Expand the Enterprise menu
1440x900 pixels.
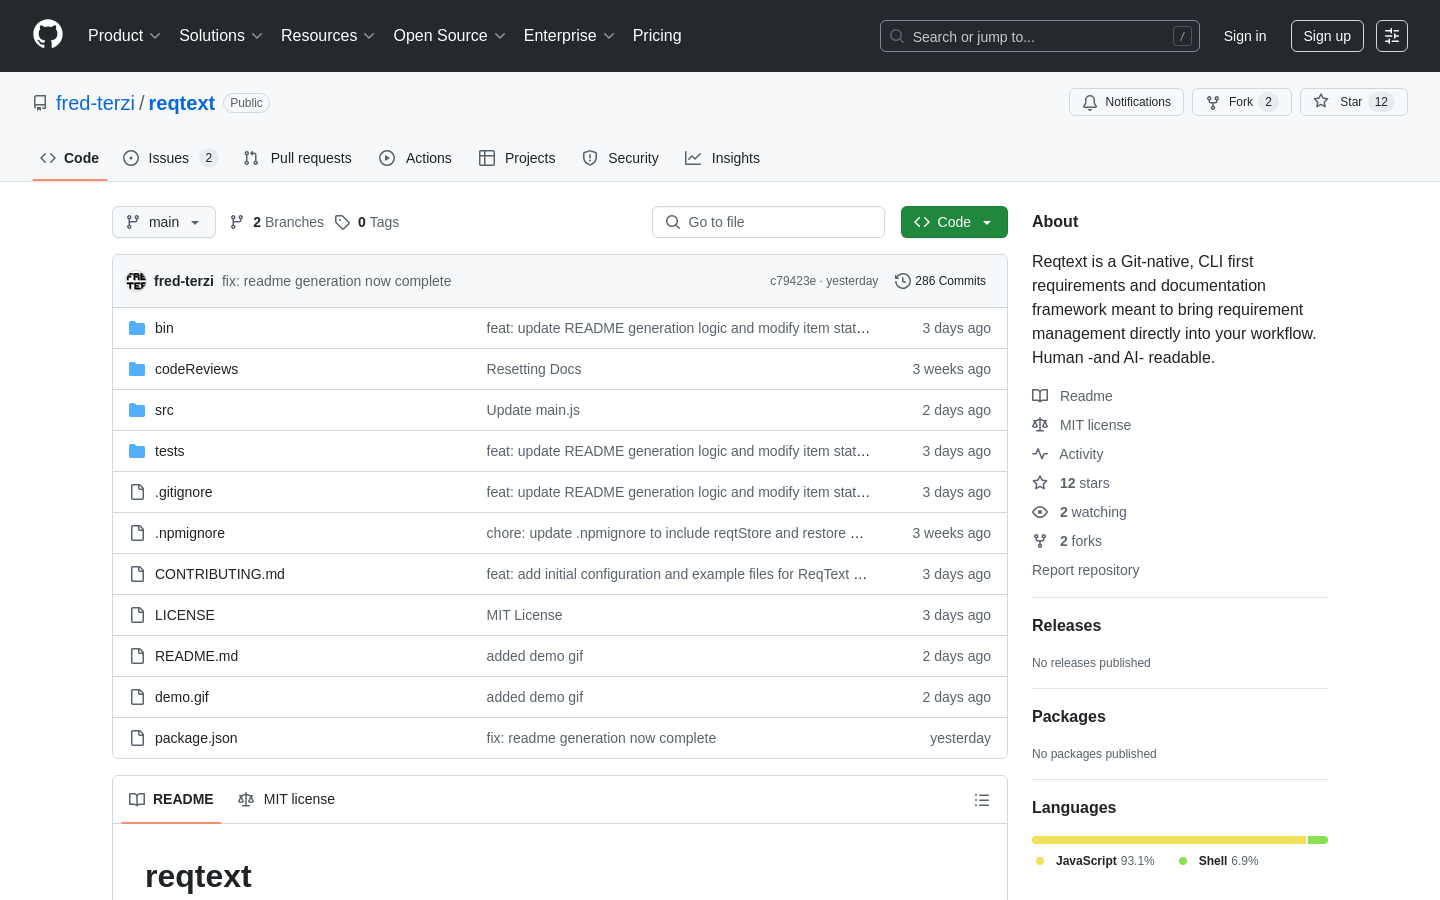coord(569,36)
